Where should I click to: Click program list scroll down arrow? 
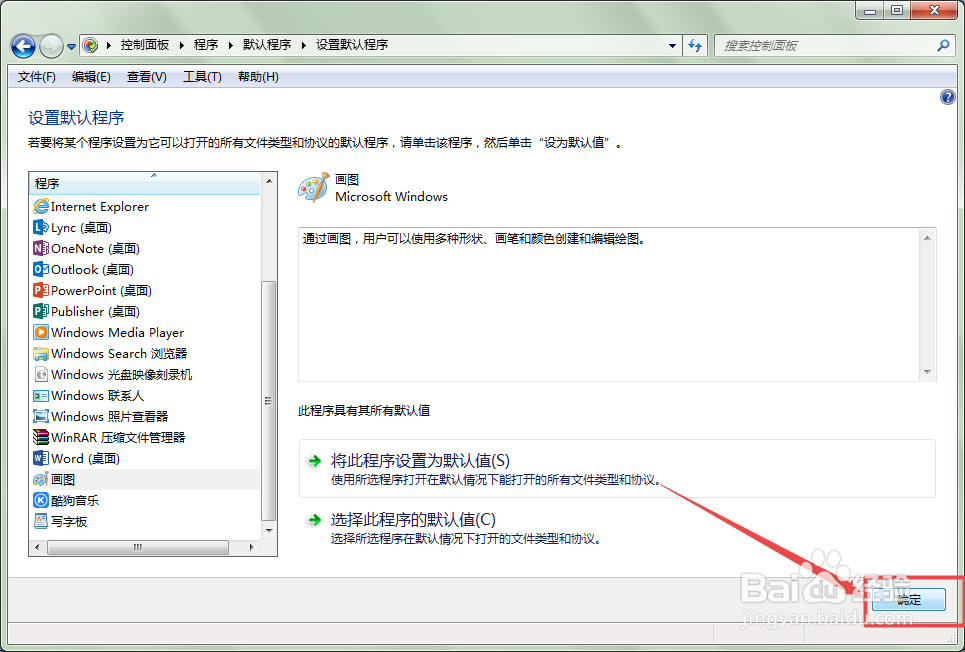269,530
